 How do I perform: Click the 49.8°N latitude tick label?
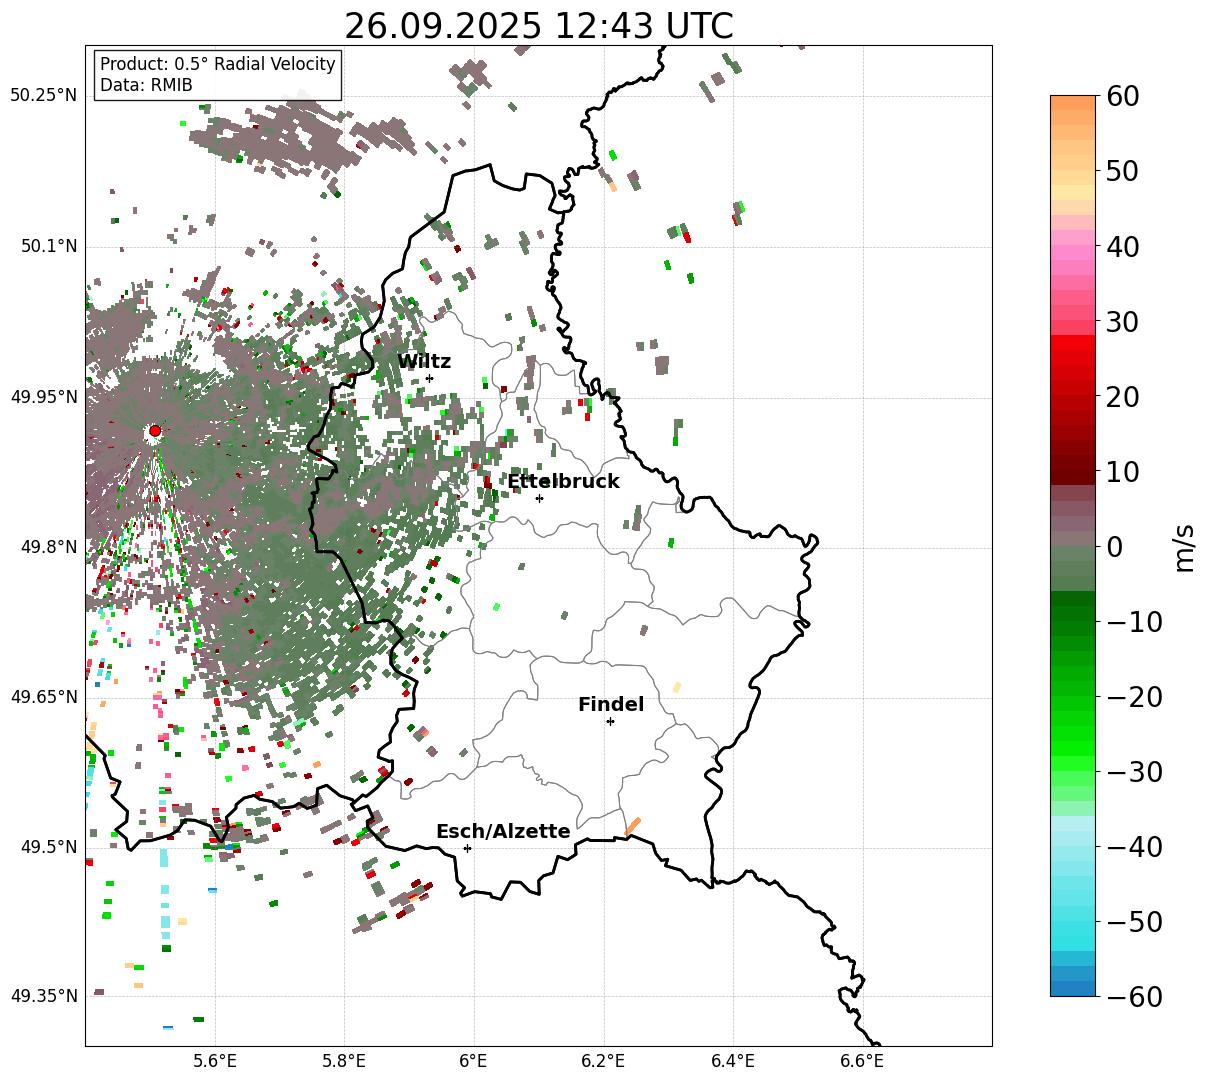point(47,547)
